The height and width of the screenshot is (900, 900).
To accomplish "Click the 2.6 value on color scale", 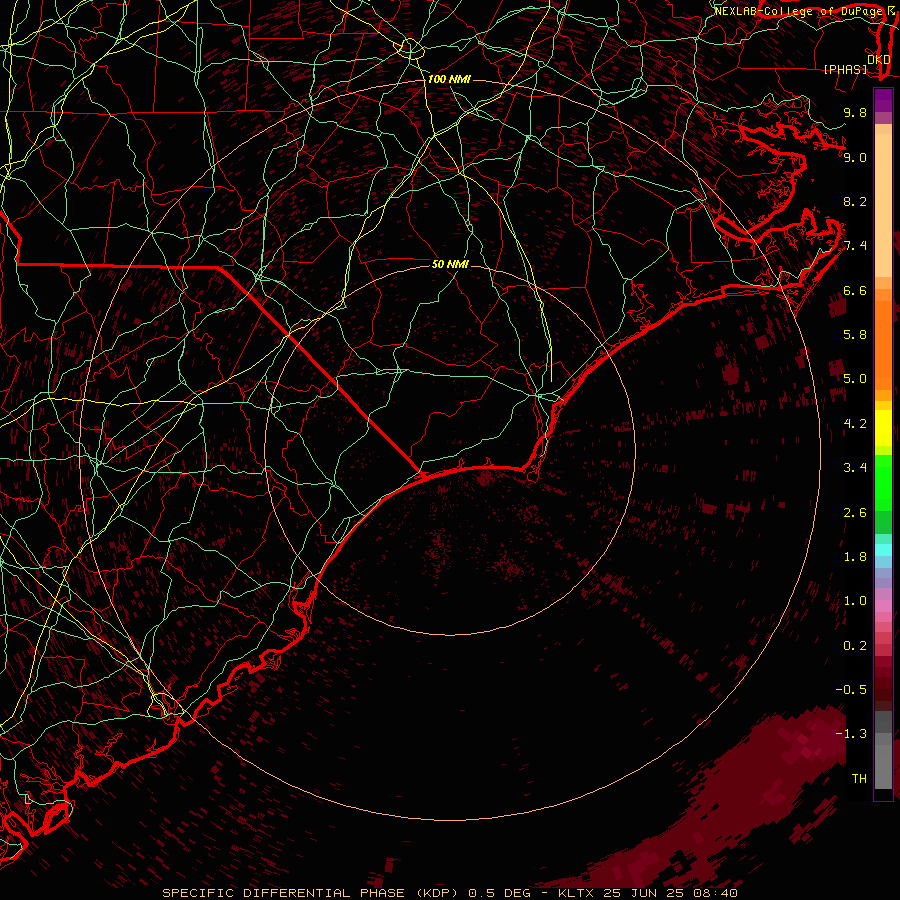I will 855,513.
